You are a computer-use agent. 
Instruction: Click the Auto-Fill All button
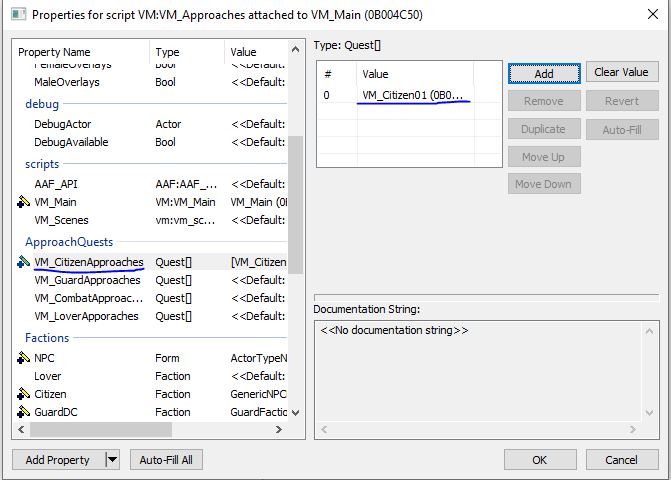pyautogui.click(x=166, y=460)
